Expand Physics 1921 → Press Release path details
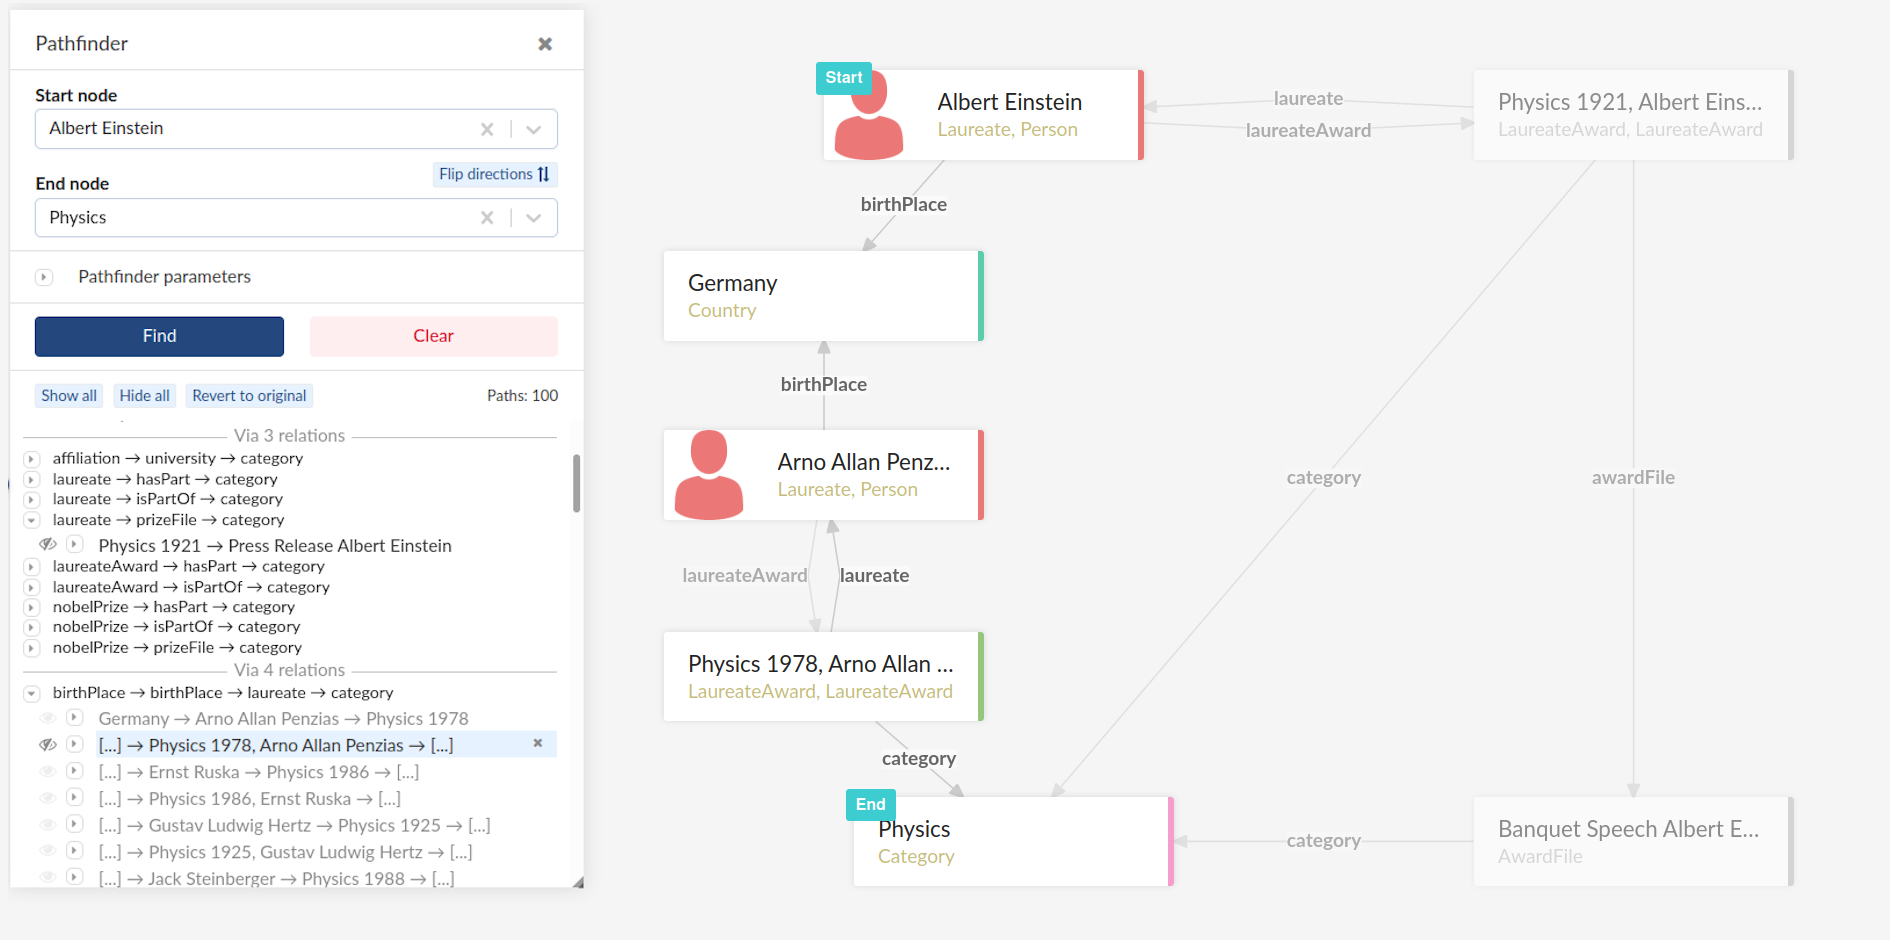 coord(75,545)
